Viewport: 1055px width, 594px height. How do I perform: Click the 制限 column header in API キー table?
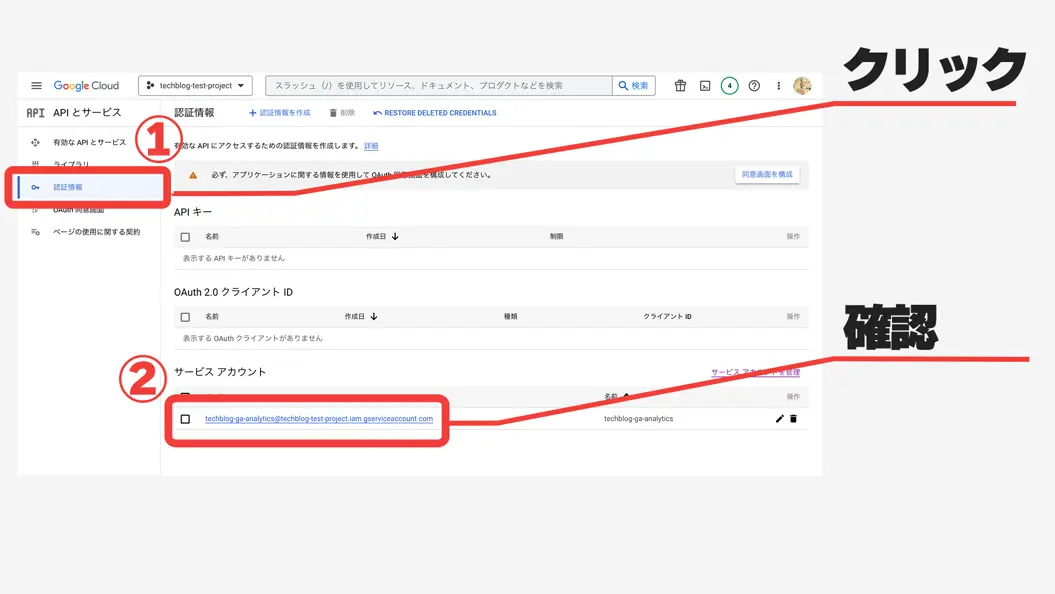point(556,236)
